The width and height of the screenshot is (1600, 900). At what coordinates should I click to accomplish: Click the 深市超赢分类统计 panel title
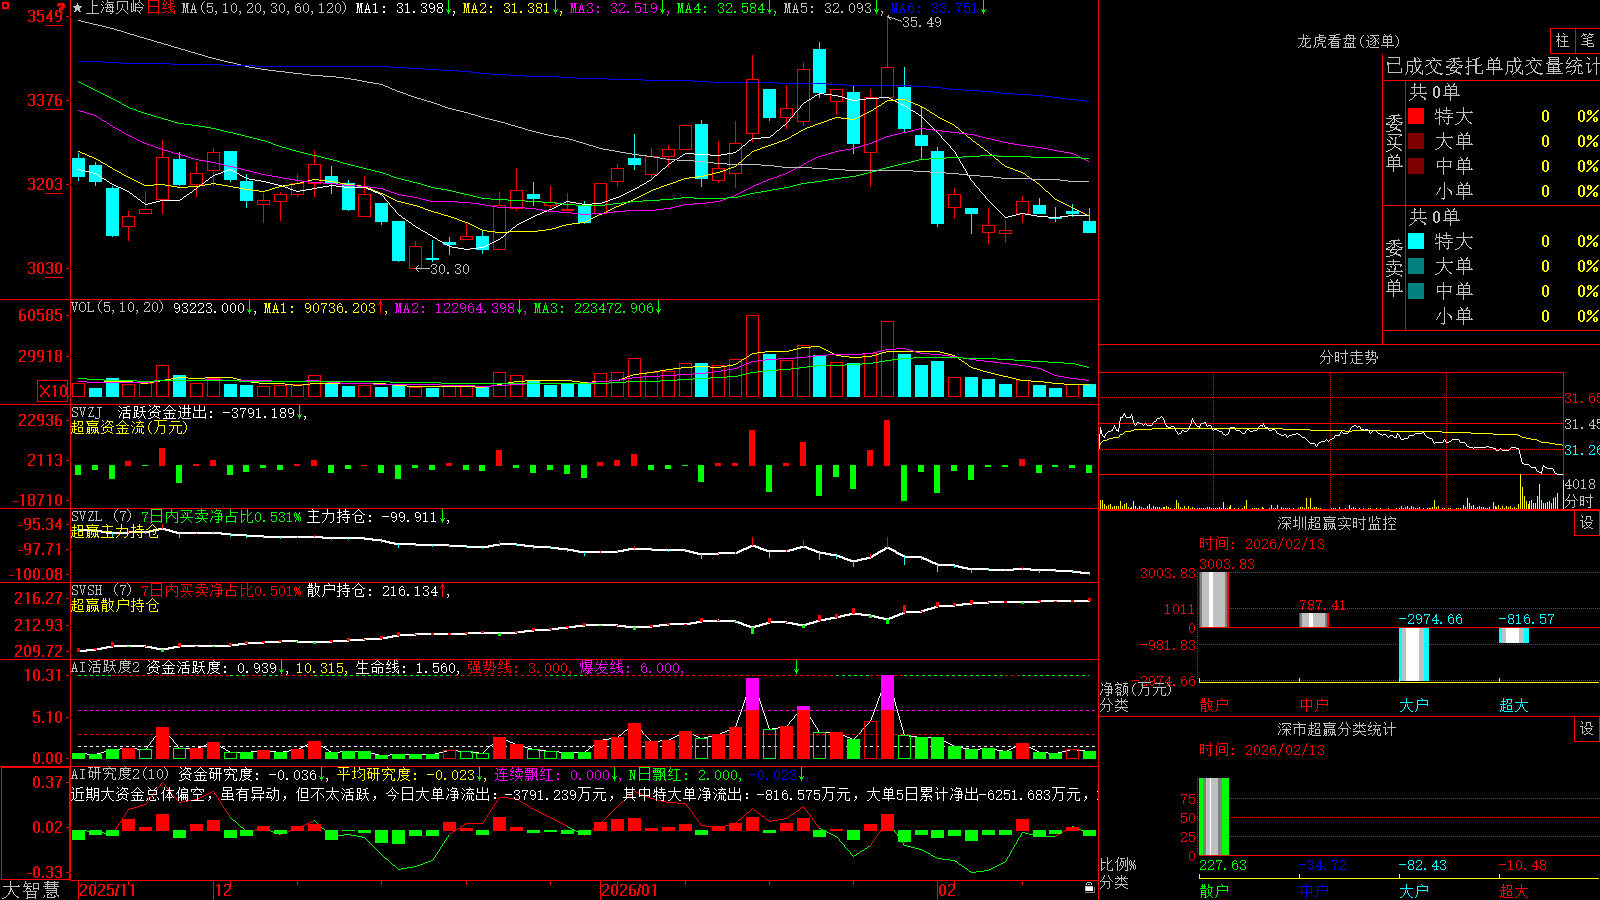tap(1337, 729)
